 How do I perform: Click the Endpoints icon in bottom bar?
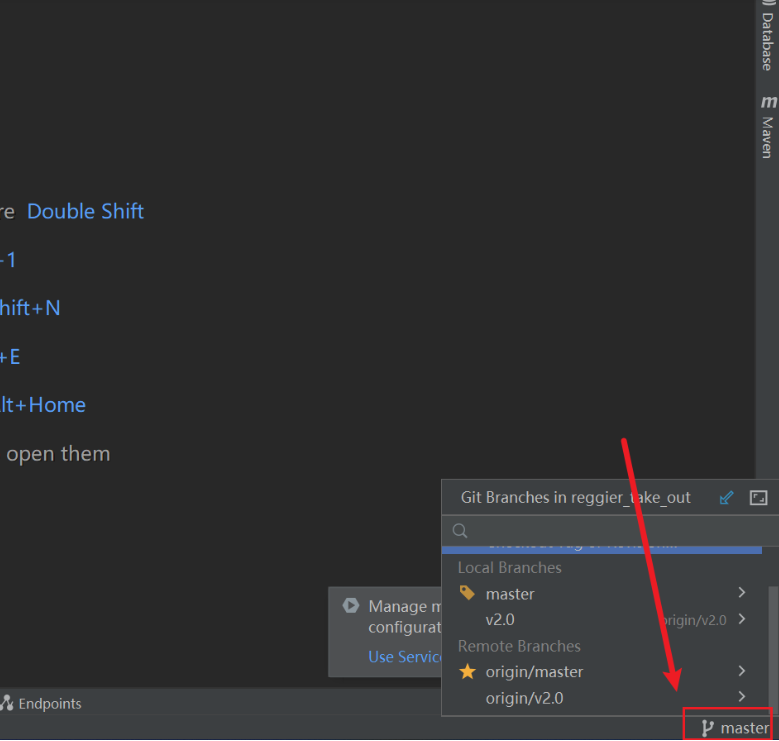pos(6,703)
